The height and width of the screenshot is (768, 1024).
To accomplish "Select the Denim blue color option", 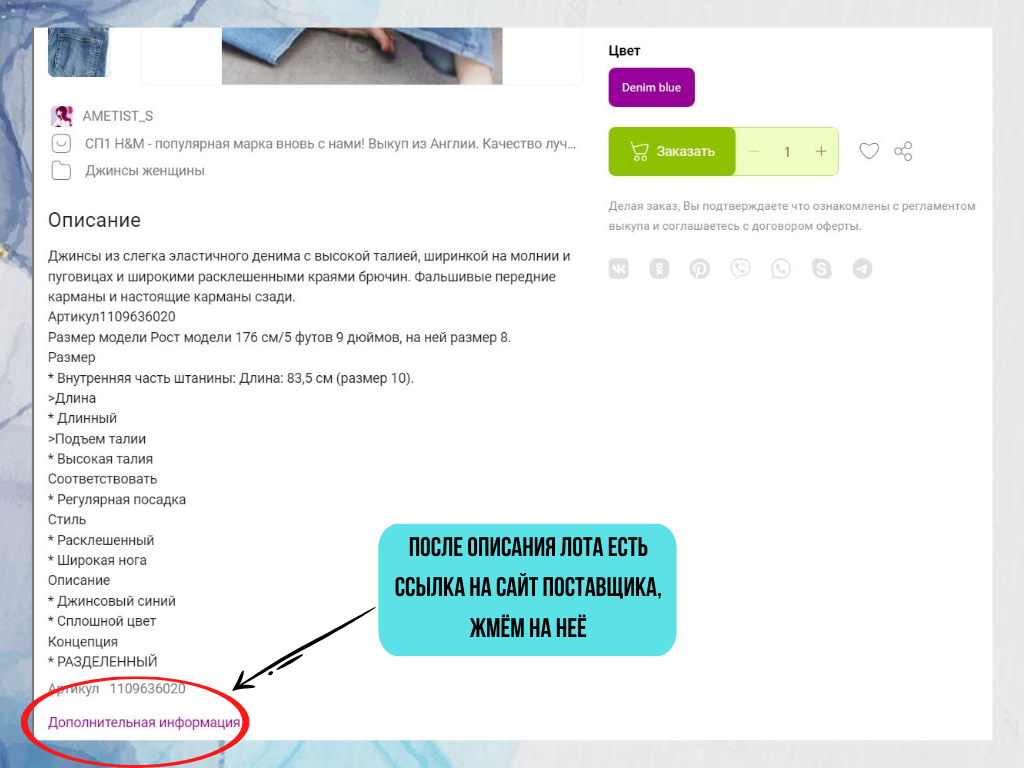I will [651, 88].
